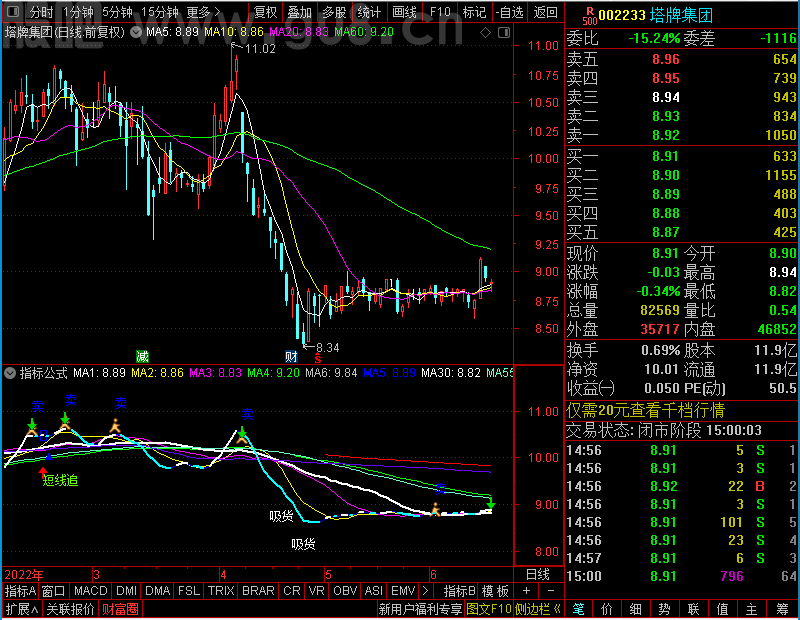Open the 财富圈 tab
Viewport: 800px width, 620px height.
(x=120, y=609)
